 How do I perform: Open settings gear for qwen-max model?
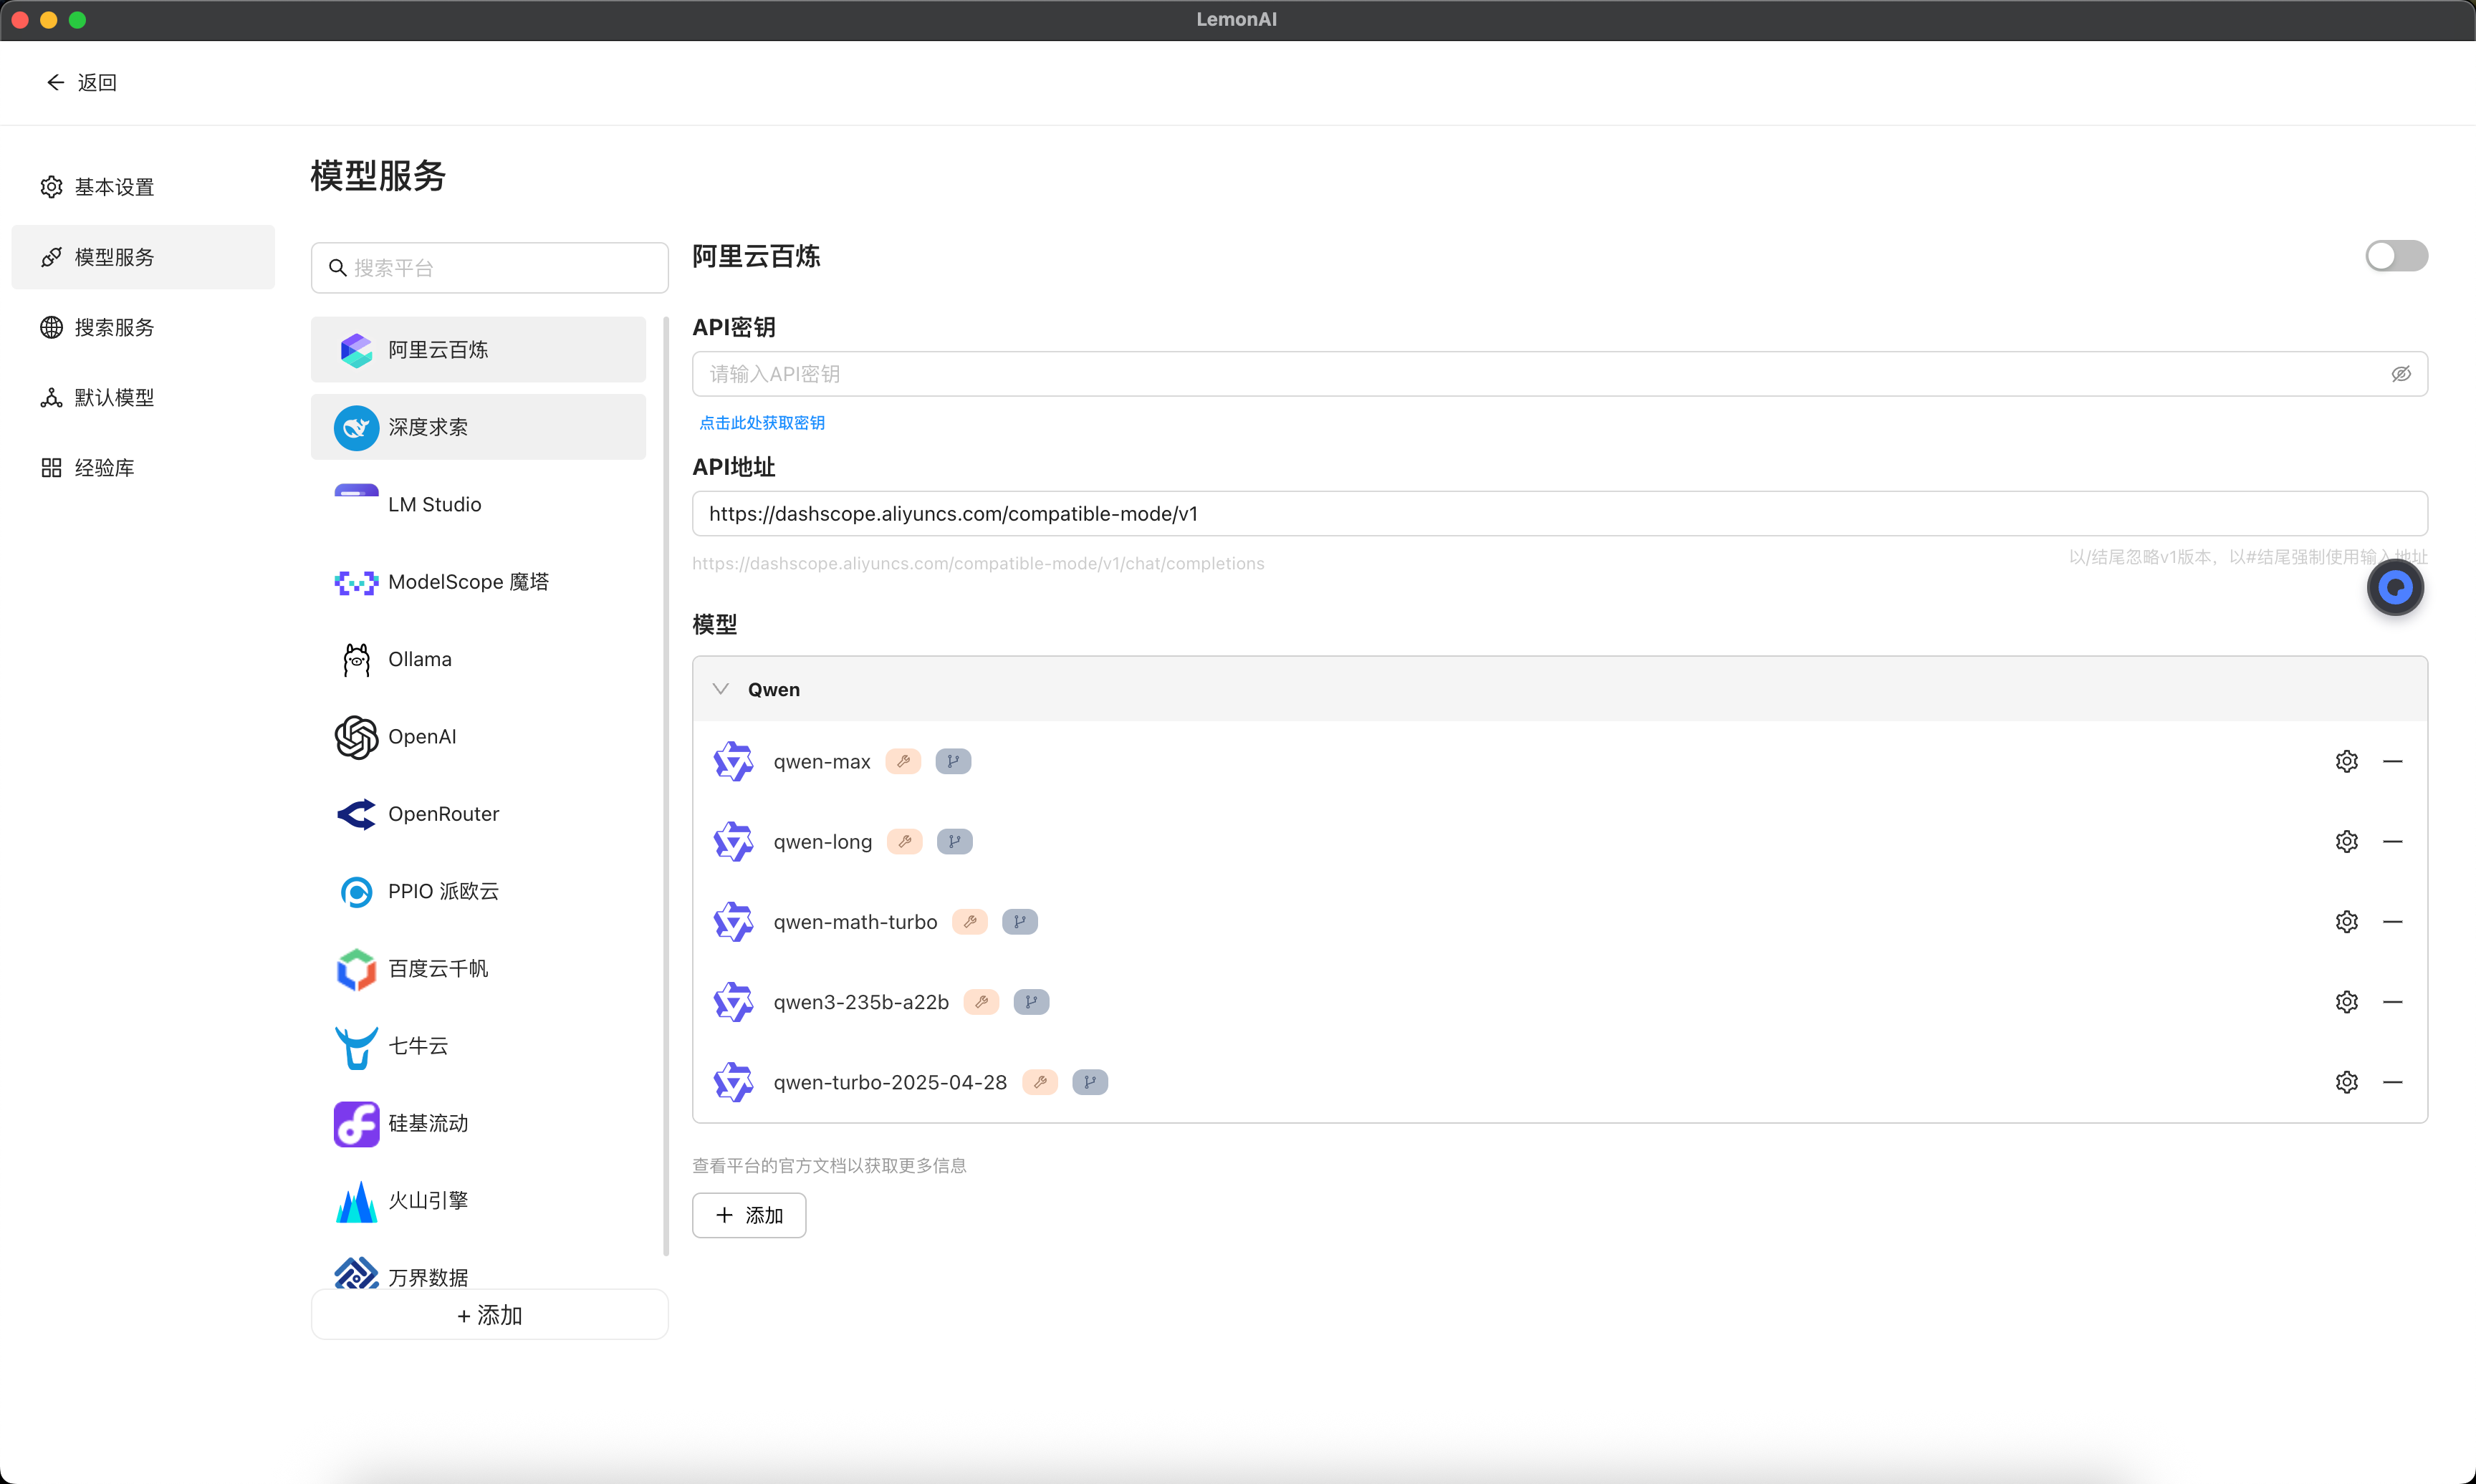2346,761
